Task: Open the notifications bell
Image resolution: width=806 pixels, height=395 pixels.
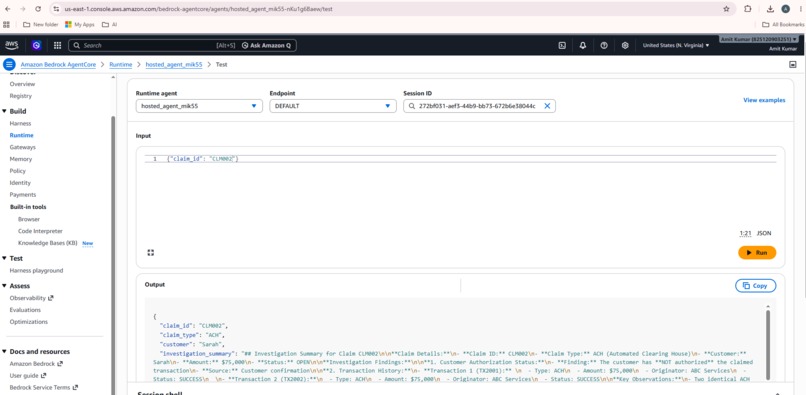Action: [583, 45]
